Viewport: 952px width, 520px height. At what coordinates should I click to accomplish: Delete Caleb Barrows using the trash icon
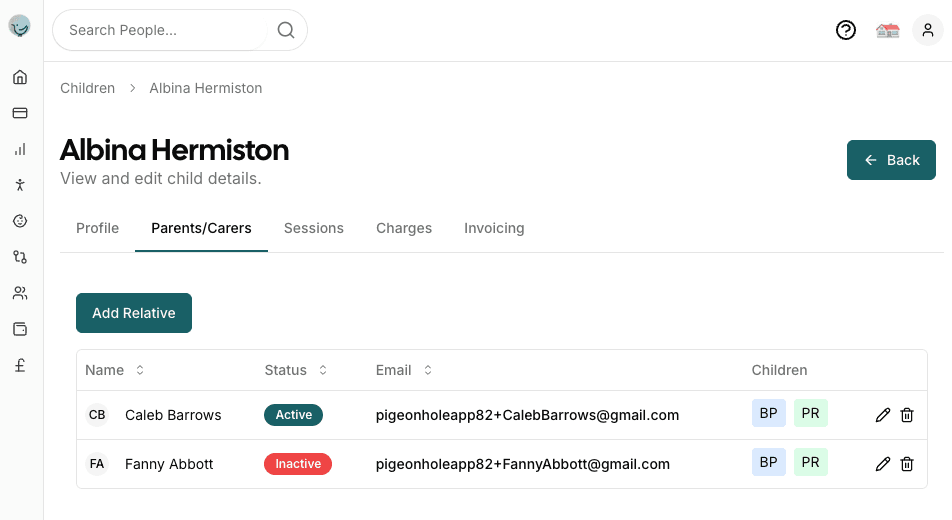point(907,415)
